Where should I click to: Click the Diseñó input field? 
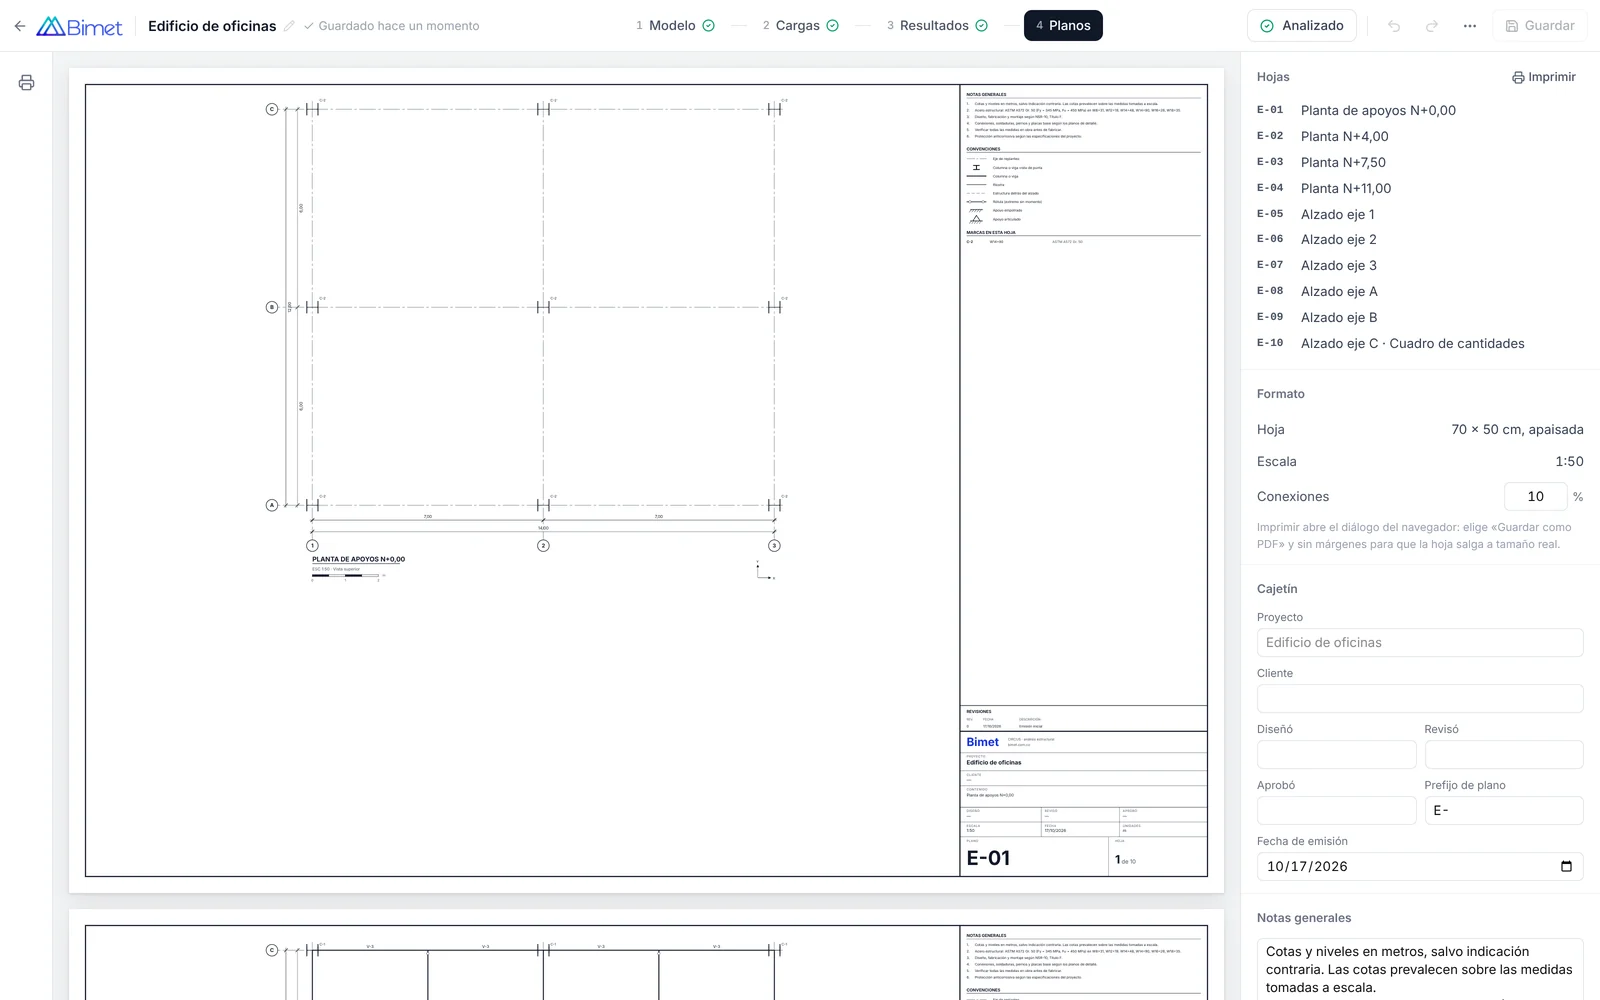click(x=1336, y=754)
